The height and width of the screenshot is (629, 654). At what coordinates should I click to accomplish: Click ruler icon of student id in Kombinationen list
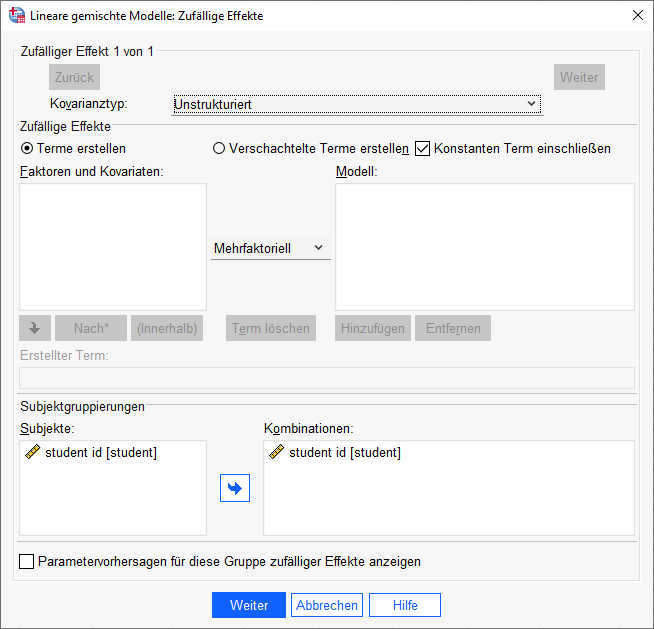click(x=277, y=452)
